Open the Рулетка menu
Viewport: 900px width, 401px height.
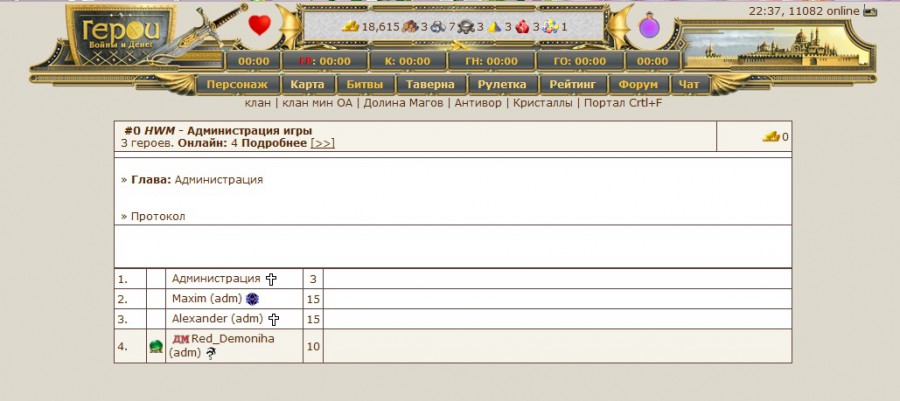pyautogui.click(x=502, y=85)
